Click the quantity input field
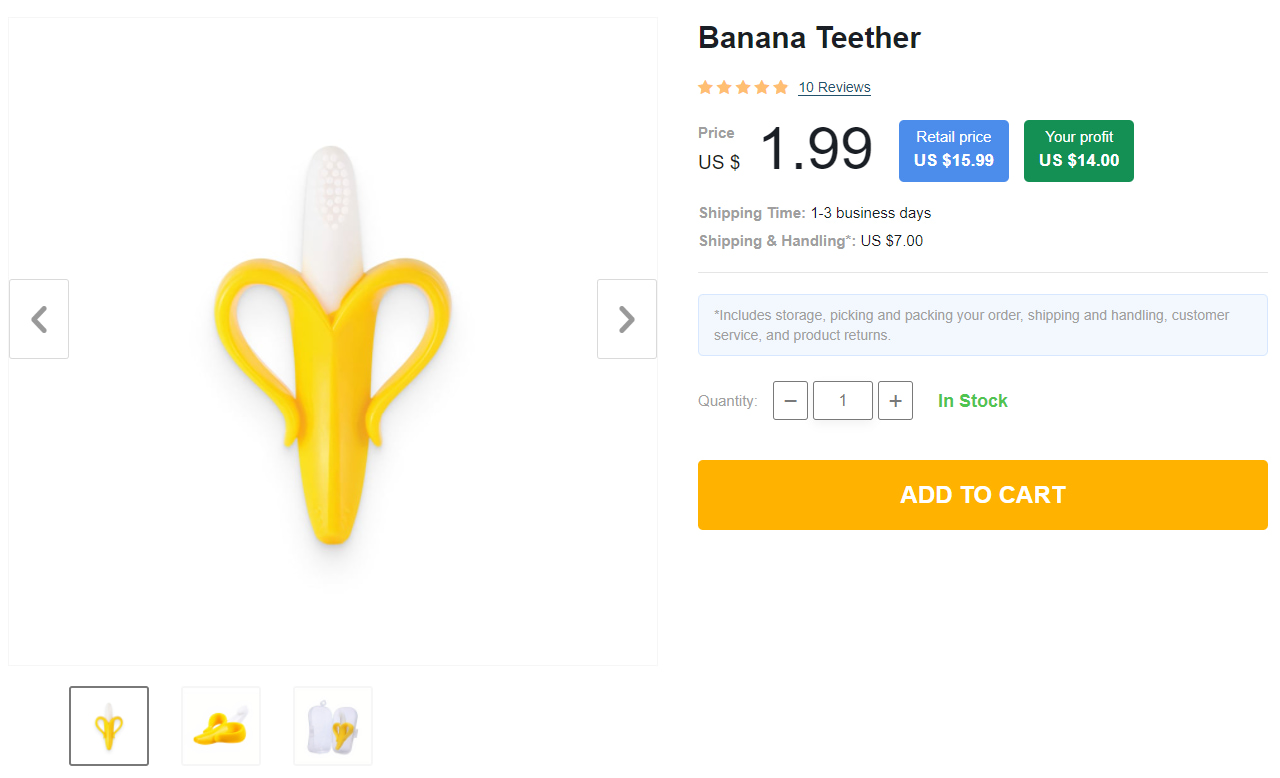Viewport: 1280px width, 778px height. click(842, 400)
